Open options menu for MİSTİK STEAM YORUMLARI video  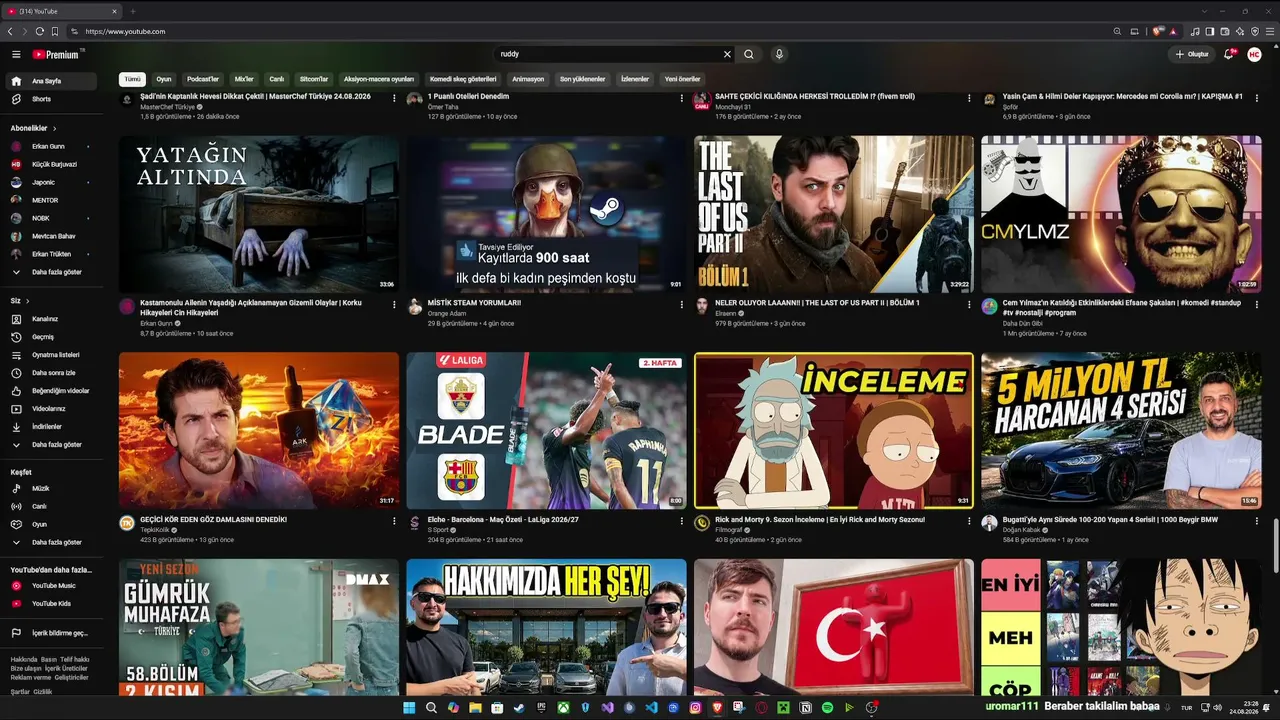681,305
